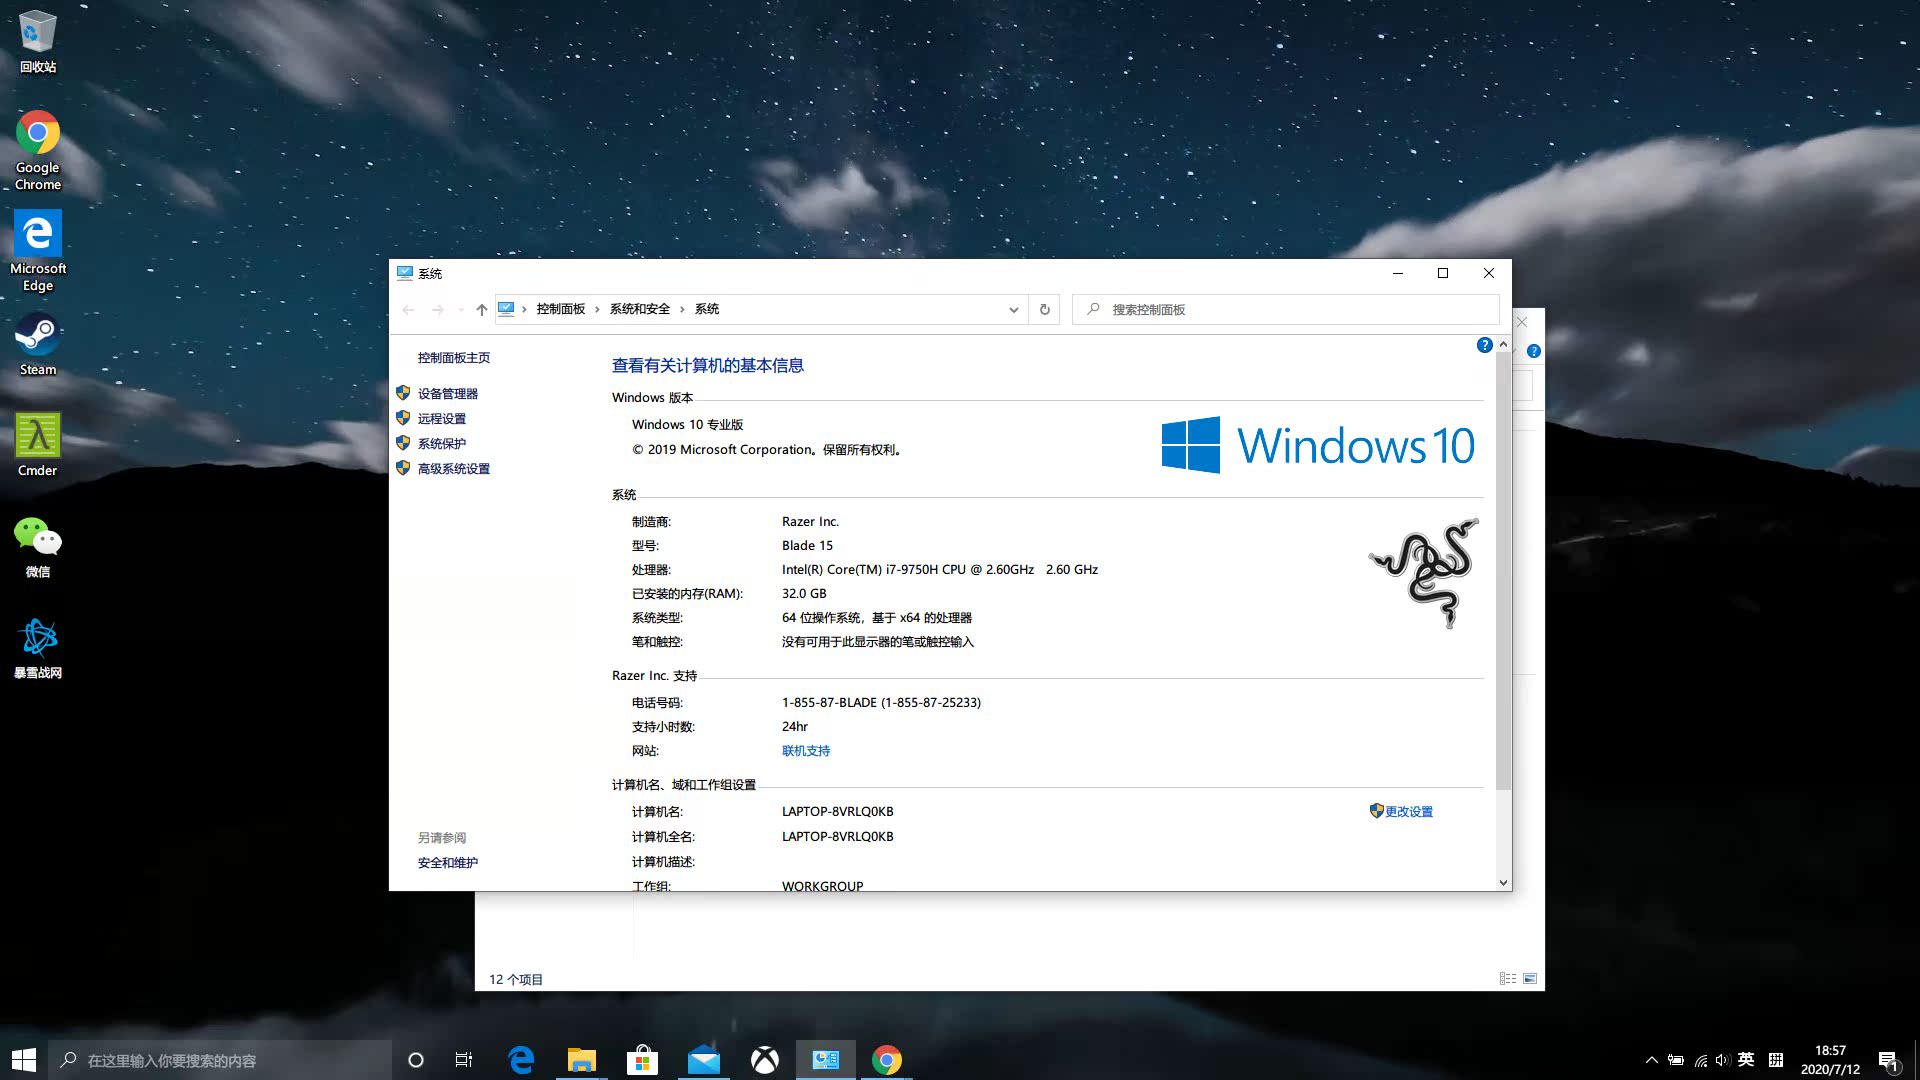Screen dimensions: 1920x1080
Task: Click the network Wi-Fi tray icon
Action: (1700, 1060)
